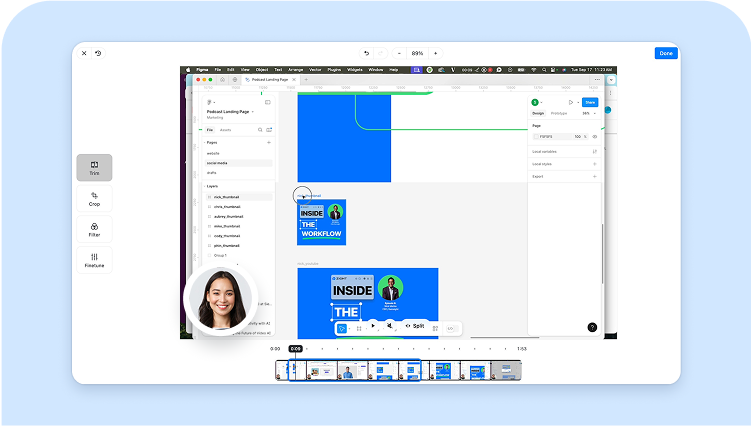
Task: Click the page background color swatch
Action: click(536, 137)
